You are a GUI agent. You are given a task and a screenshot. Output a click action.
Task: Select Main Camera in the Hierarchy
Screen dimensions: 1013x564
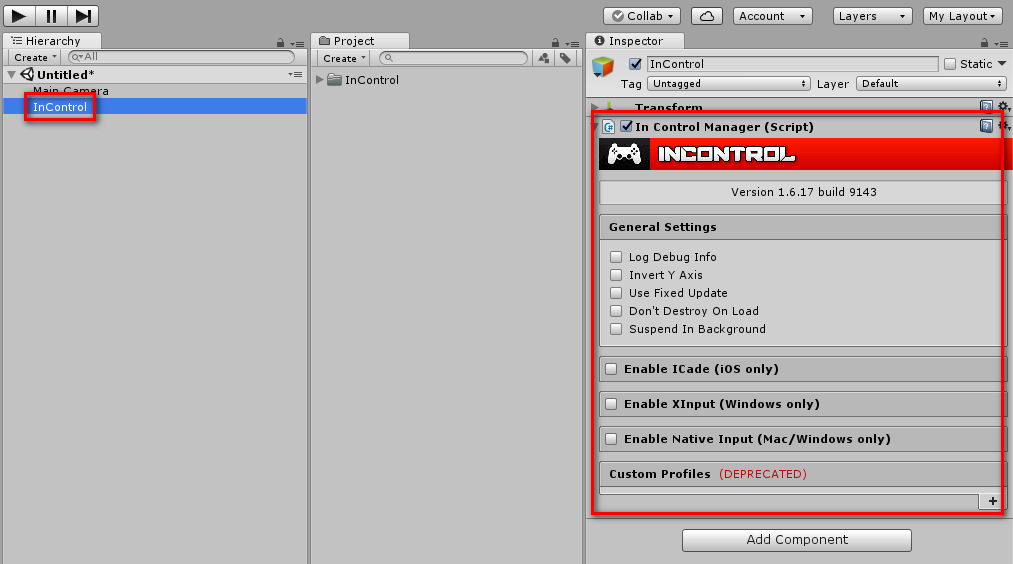click(x=70, y=91)
